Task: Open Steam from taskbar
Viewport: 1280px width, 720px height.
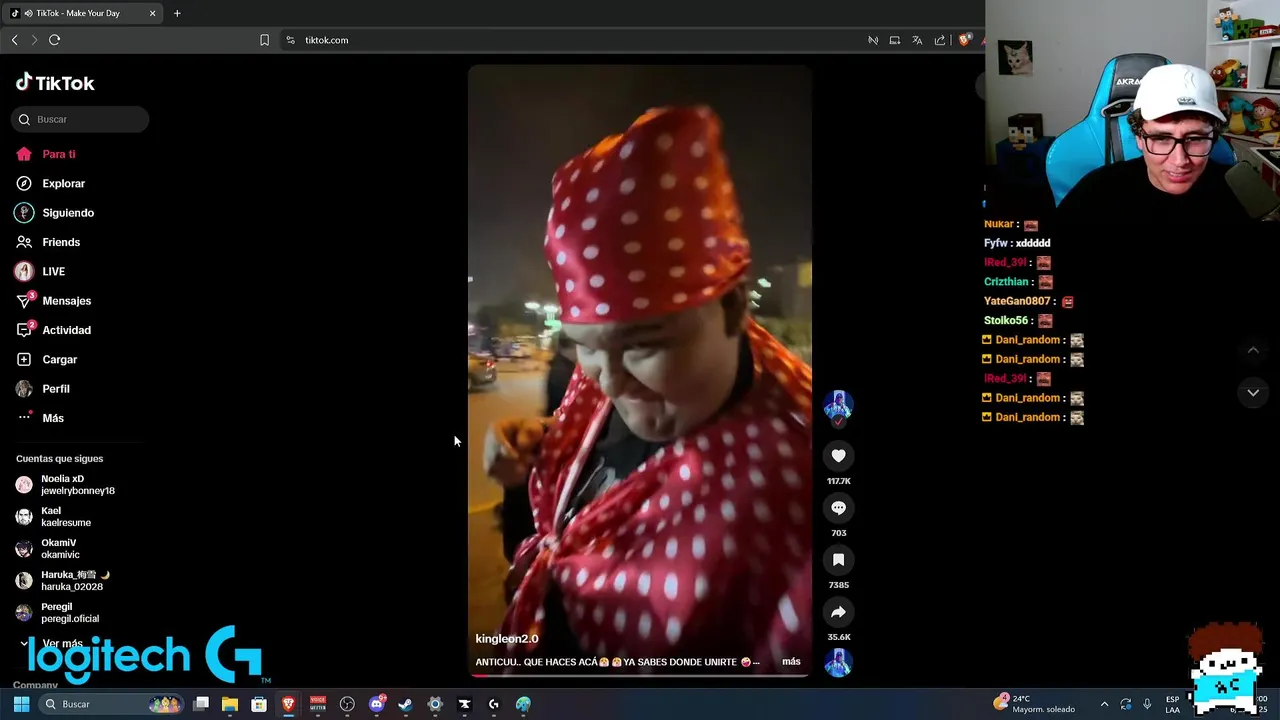Action: 406,704
